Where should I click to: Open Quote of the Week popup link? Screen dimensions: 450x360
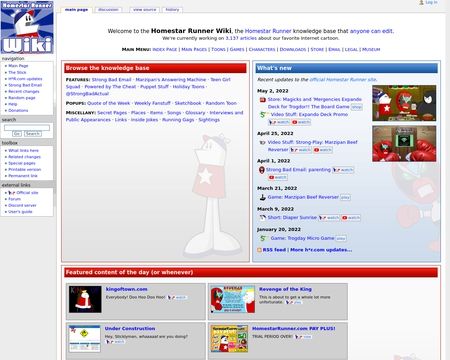point(109,103)
